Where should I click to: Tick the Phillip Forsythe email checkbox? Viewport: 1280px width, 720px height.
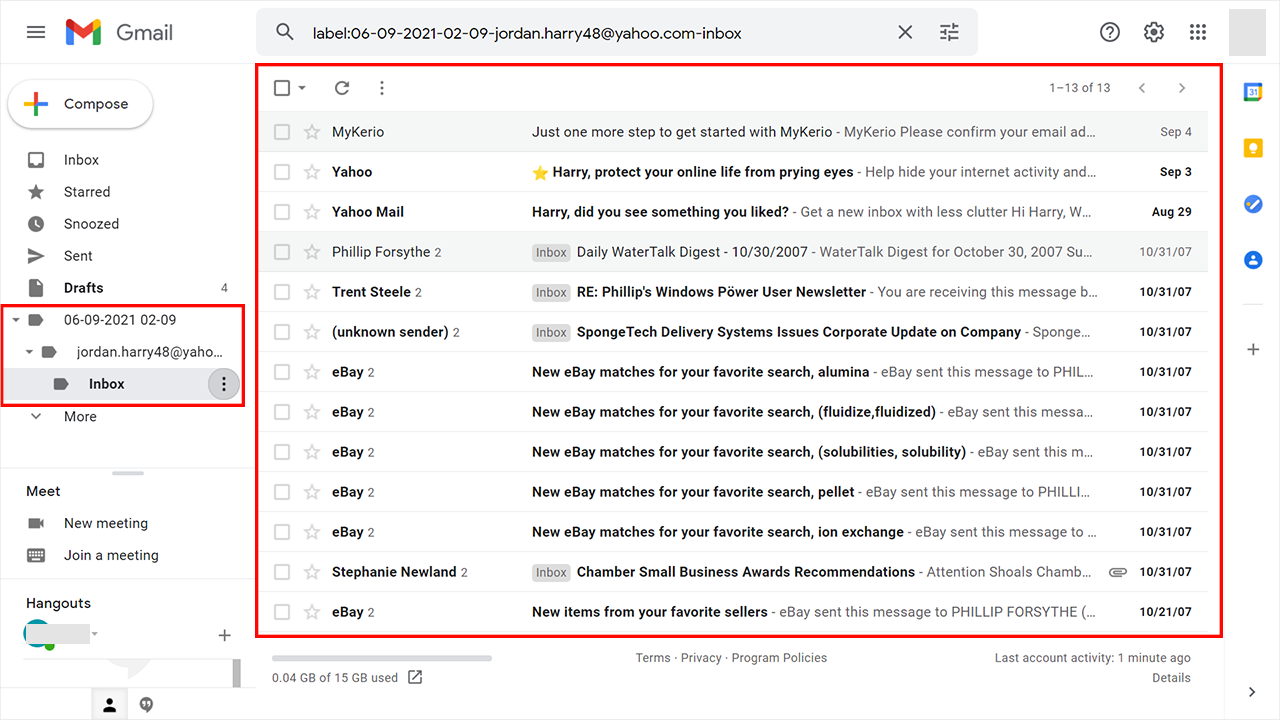coord(282,252)
